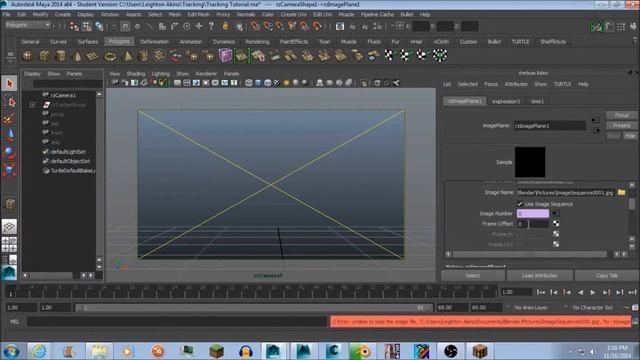Viewport: 640px width, 360px height.
Task: Toggle Use Image Sequence checkbox
Action: pyautogui.click(x=520, y=204)
